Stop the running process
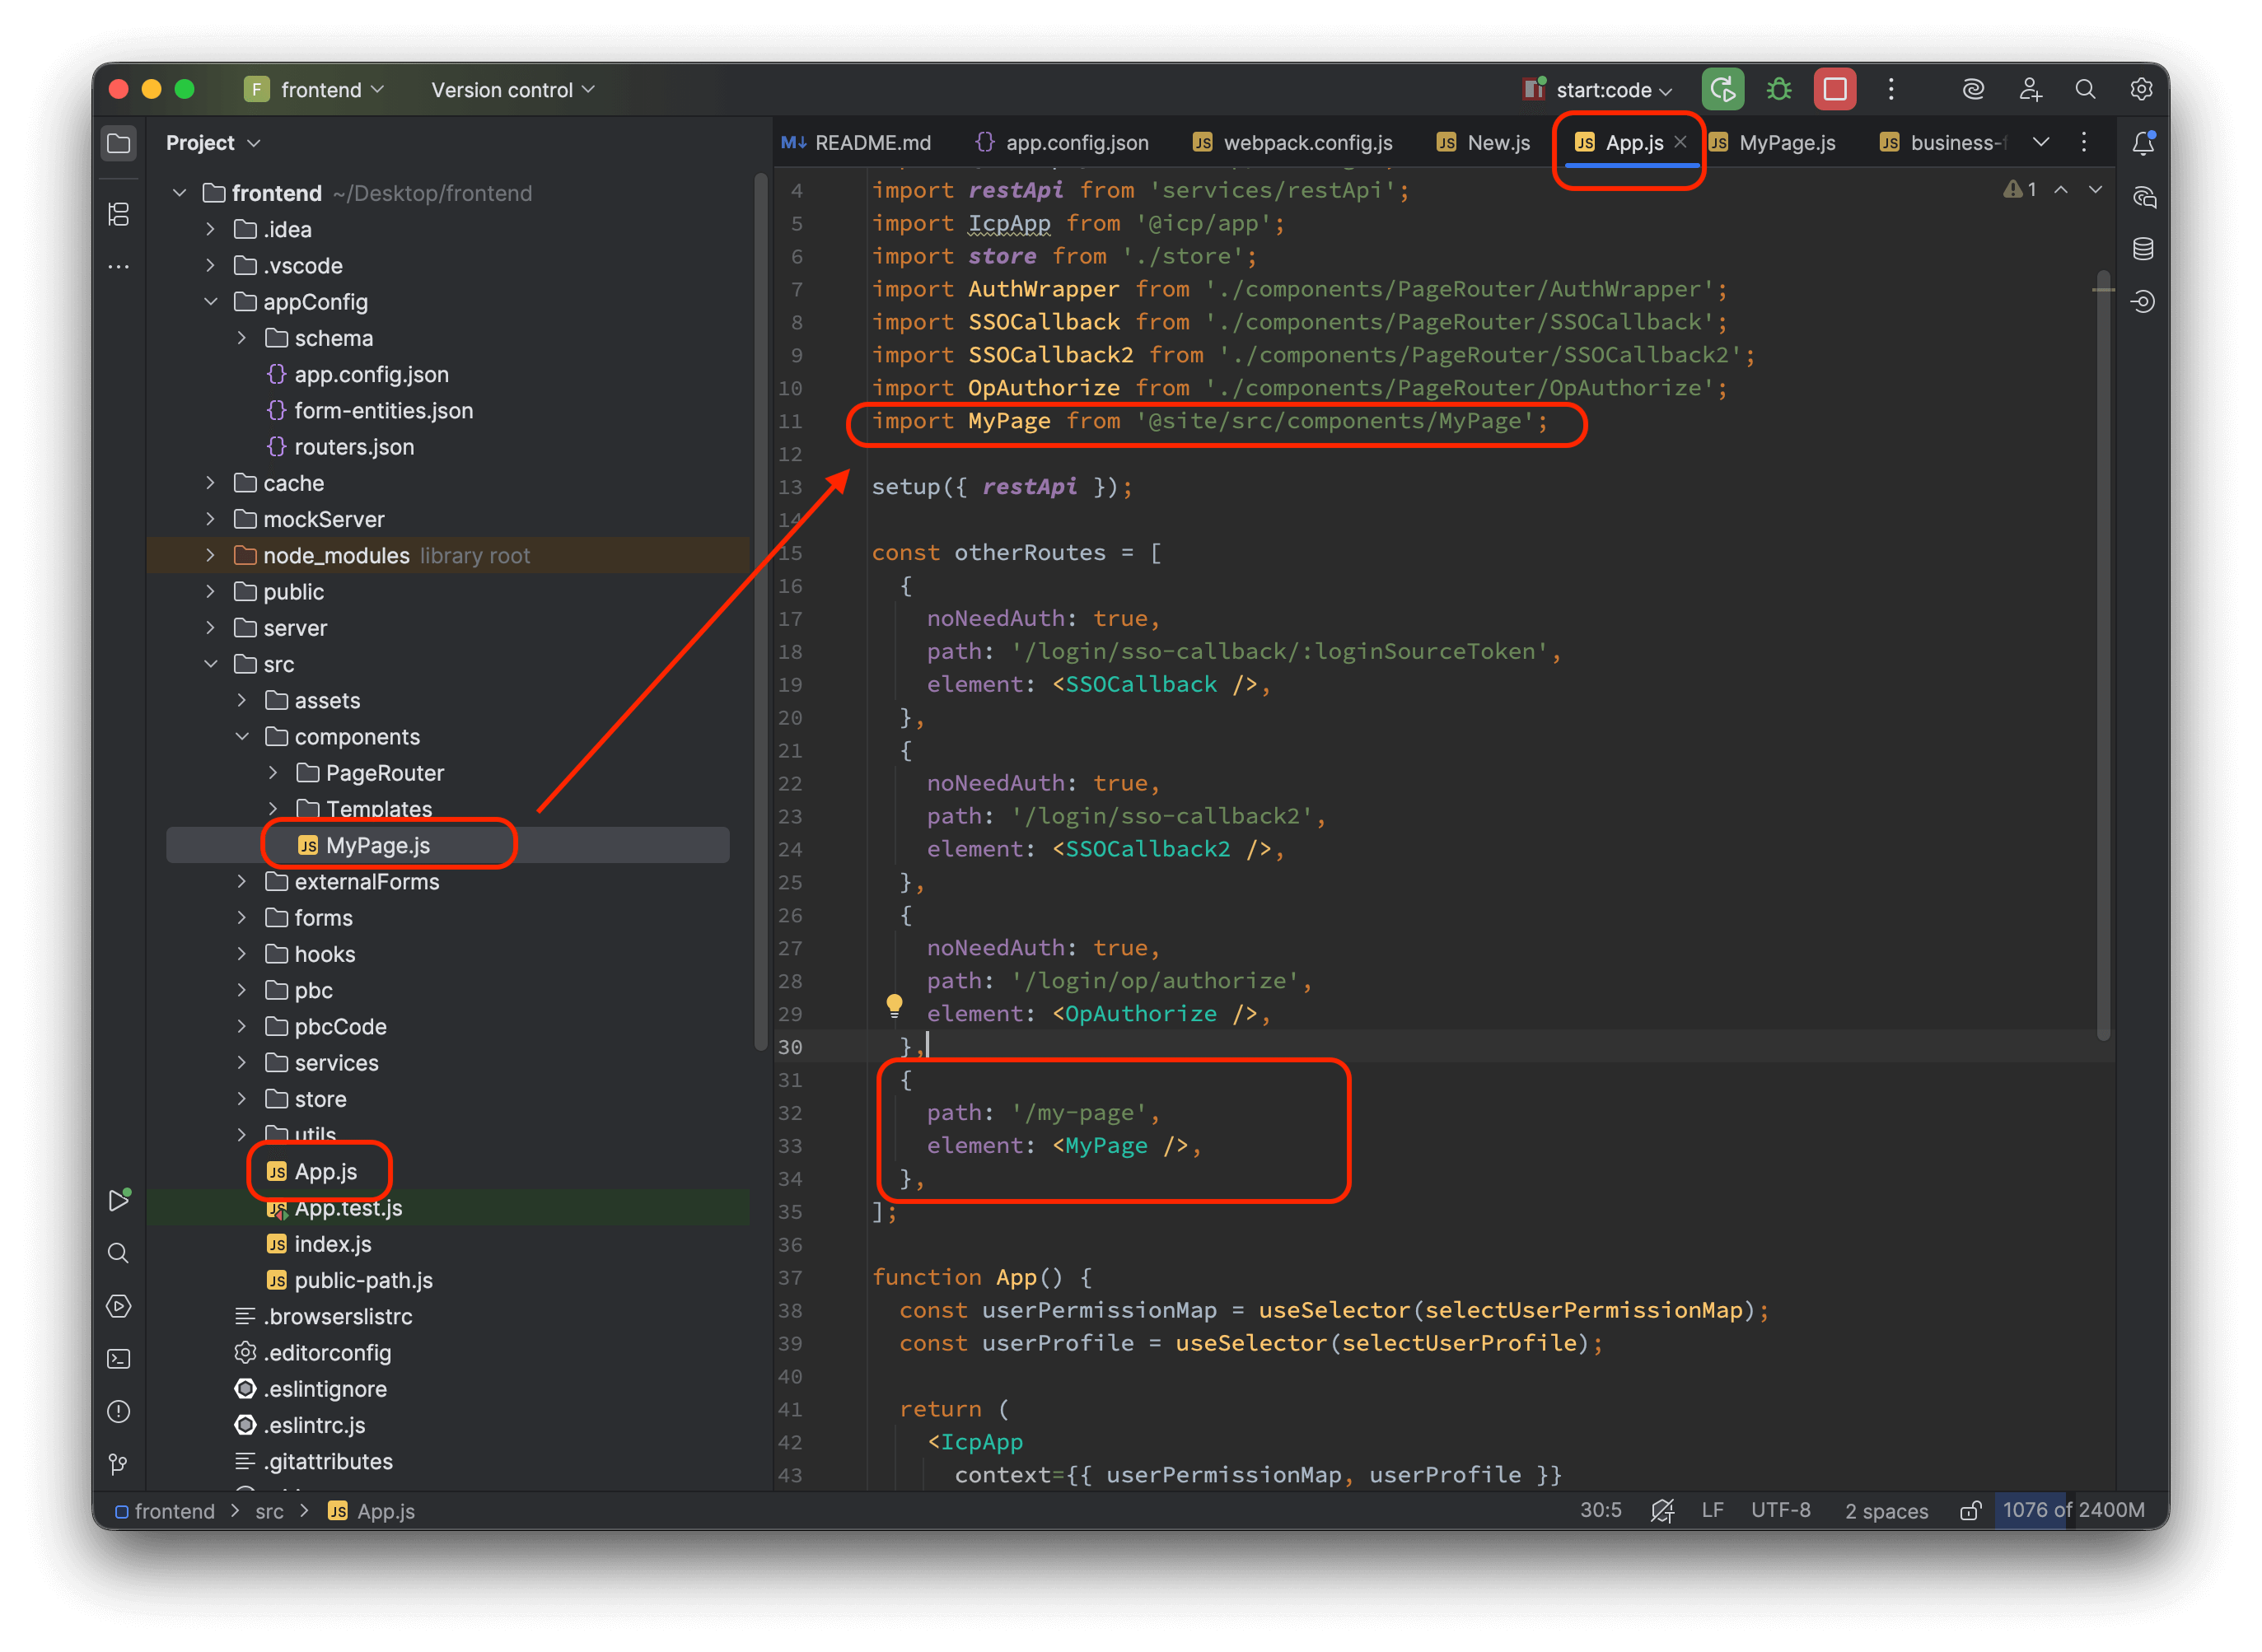The width and height of the screenshot is (2262, 1652). 1836,90
